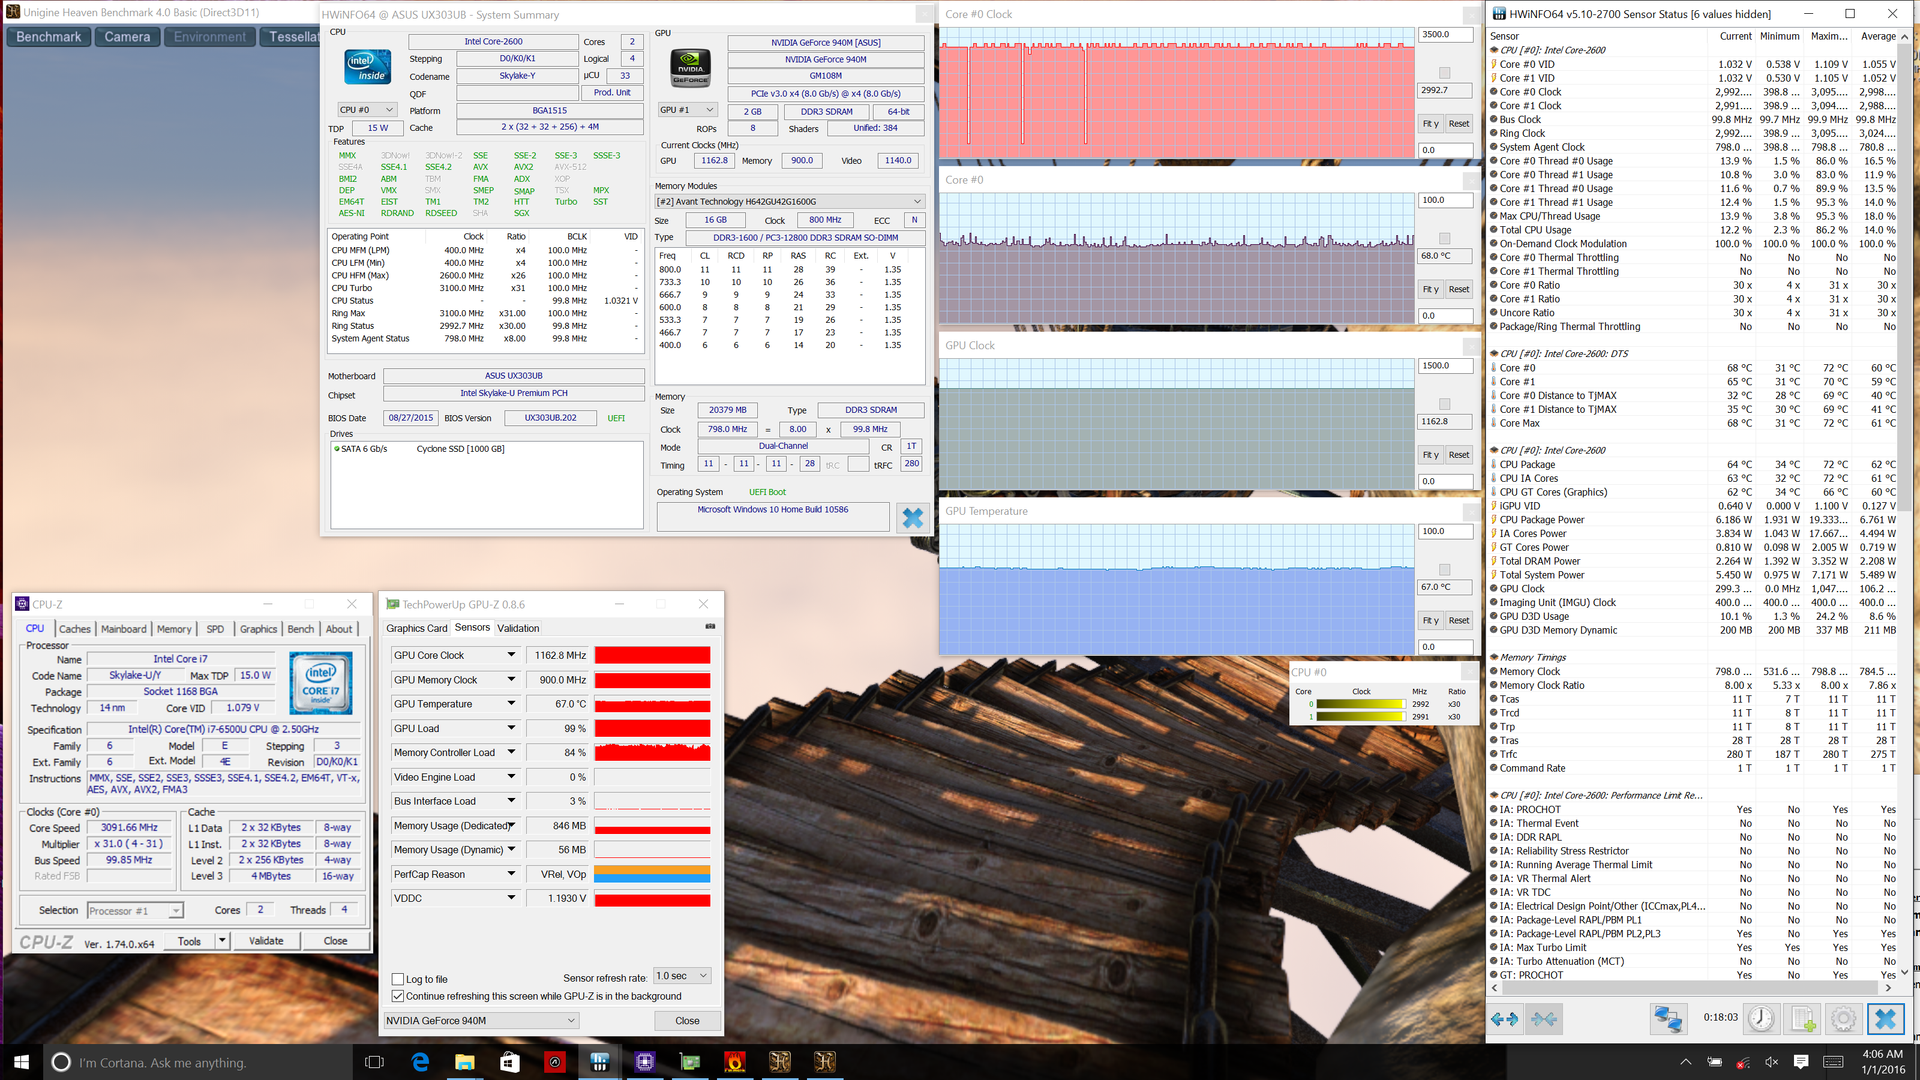This screenshot has height=1080, width=1920.
Task: Open GPU Temperature sensor dropdown
Action: click(x=511, y=704)
